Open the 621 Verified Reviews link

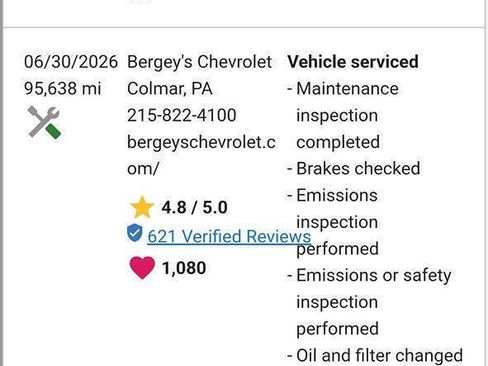229,236
